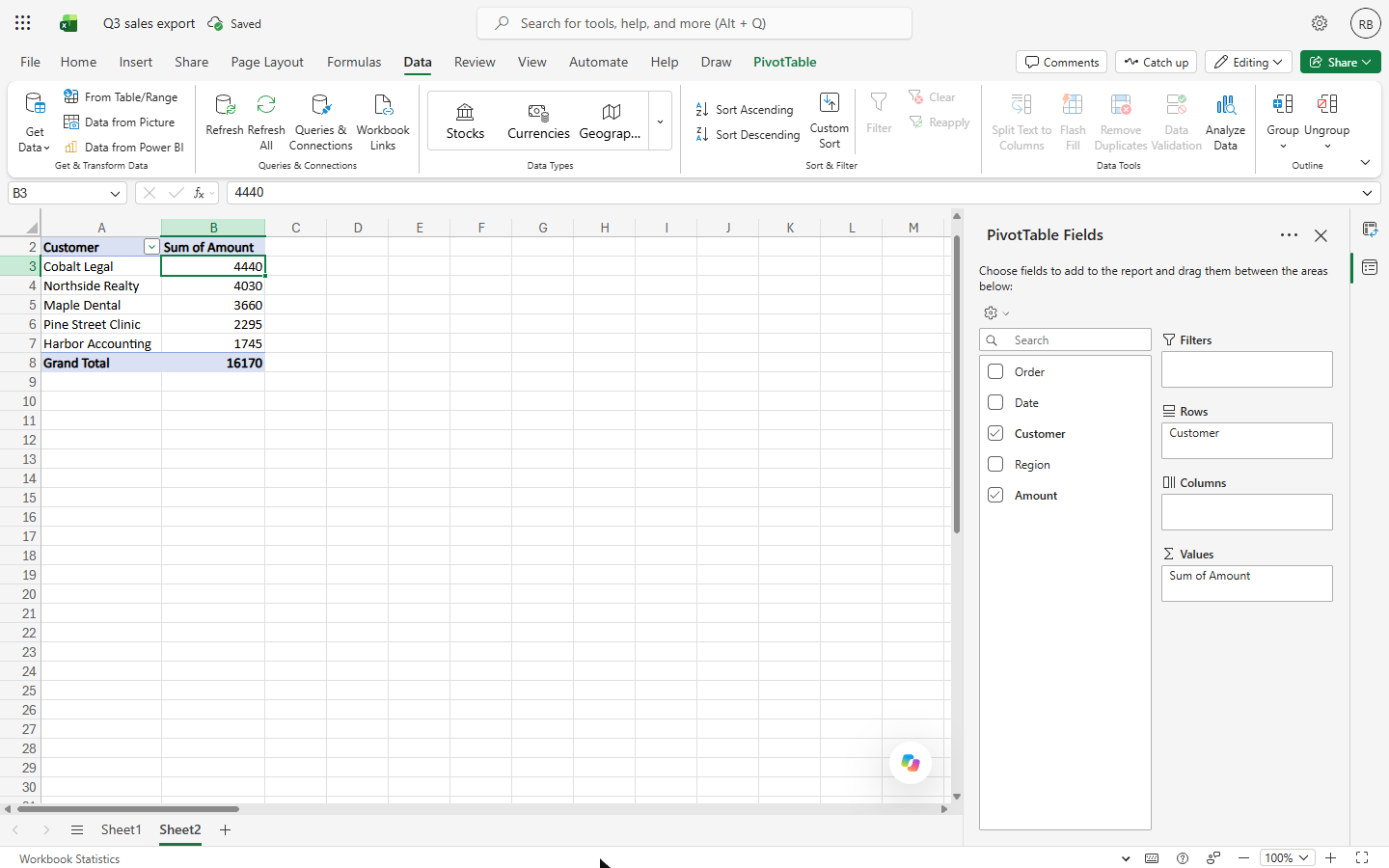Switch to the Sheet1 tab

[x=121, y=830]
